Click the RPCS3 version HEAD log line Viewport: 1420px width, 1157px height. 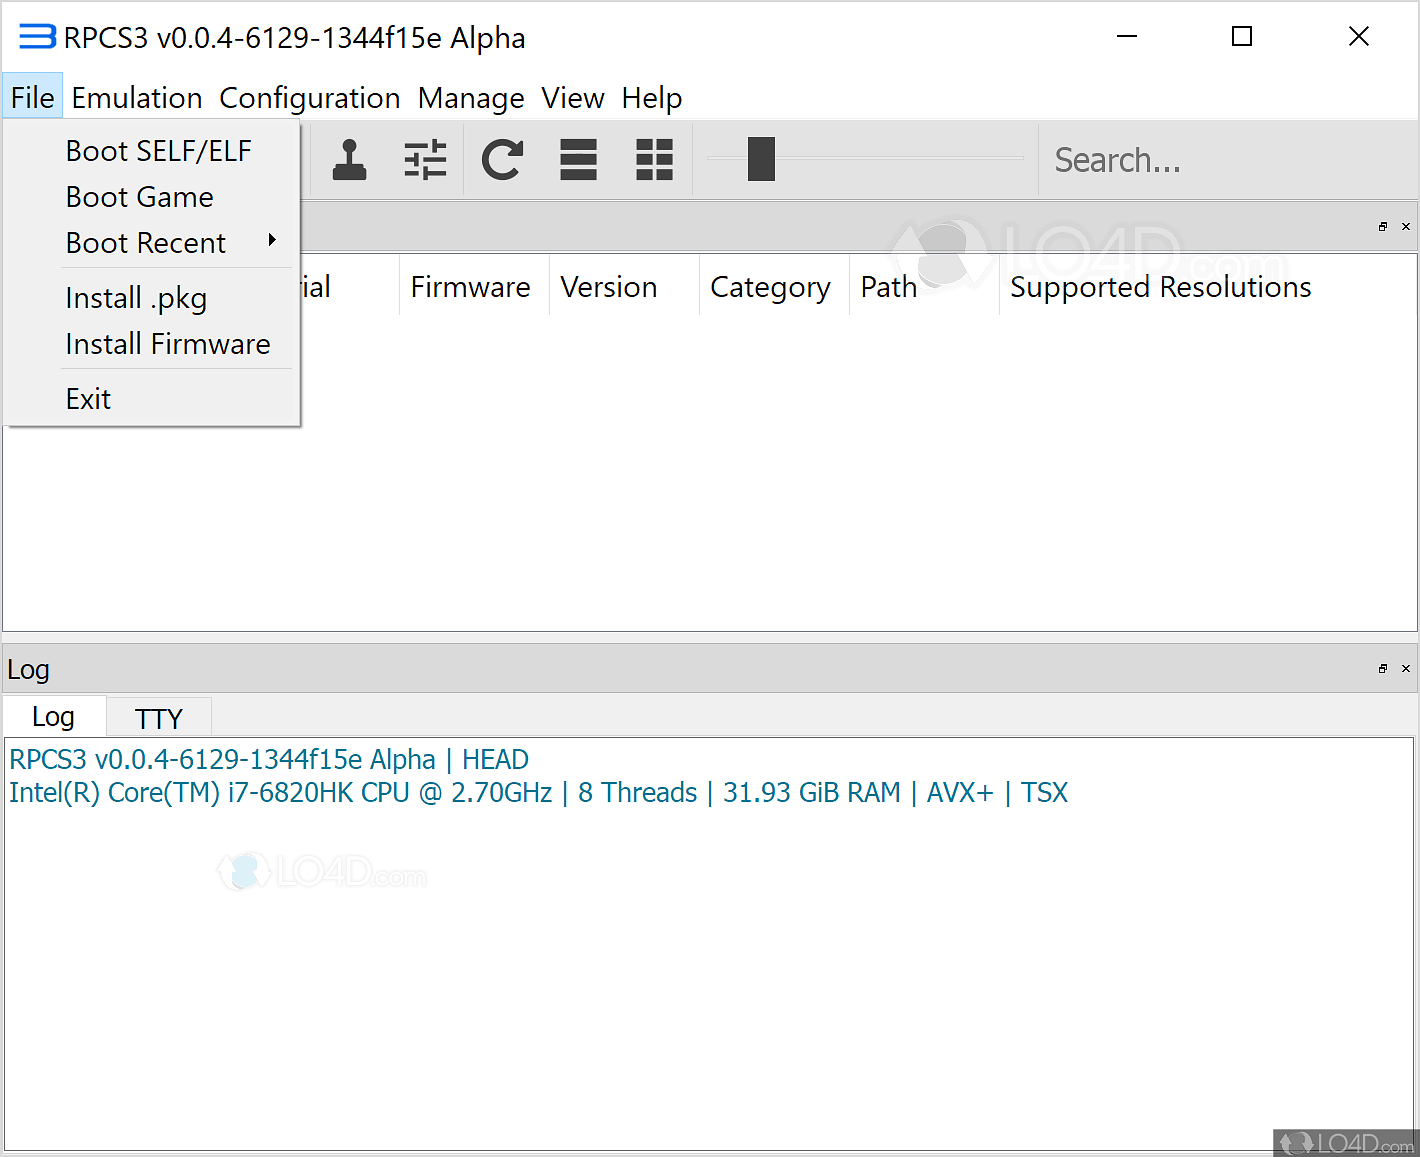(x=269, y=760)
